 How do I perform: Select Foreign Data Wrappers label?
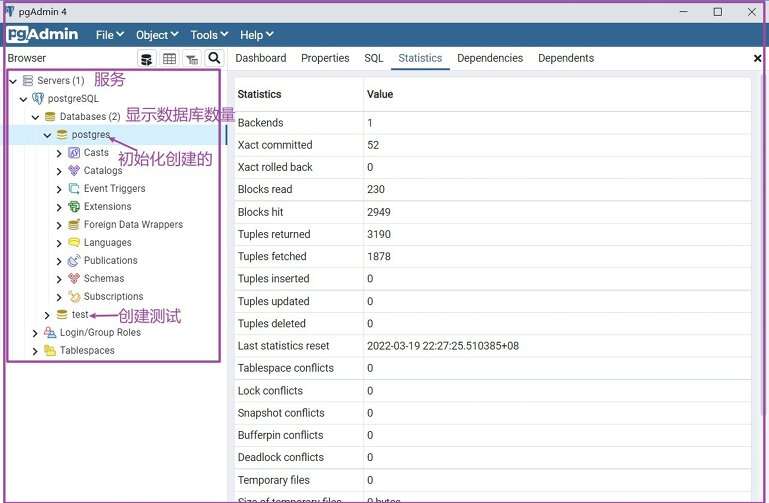click(133, 225)
